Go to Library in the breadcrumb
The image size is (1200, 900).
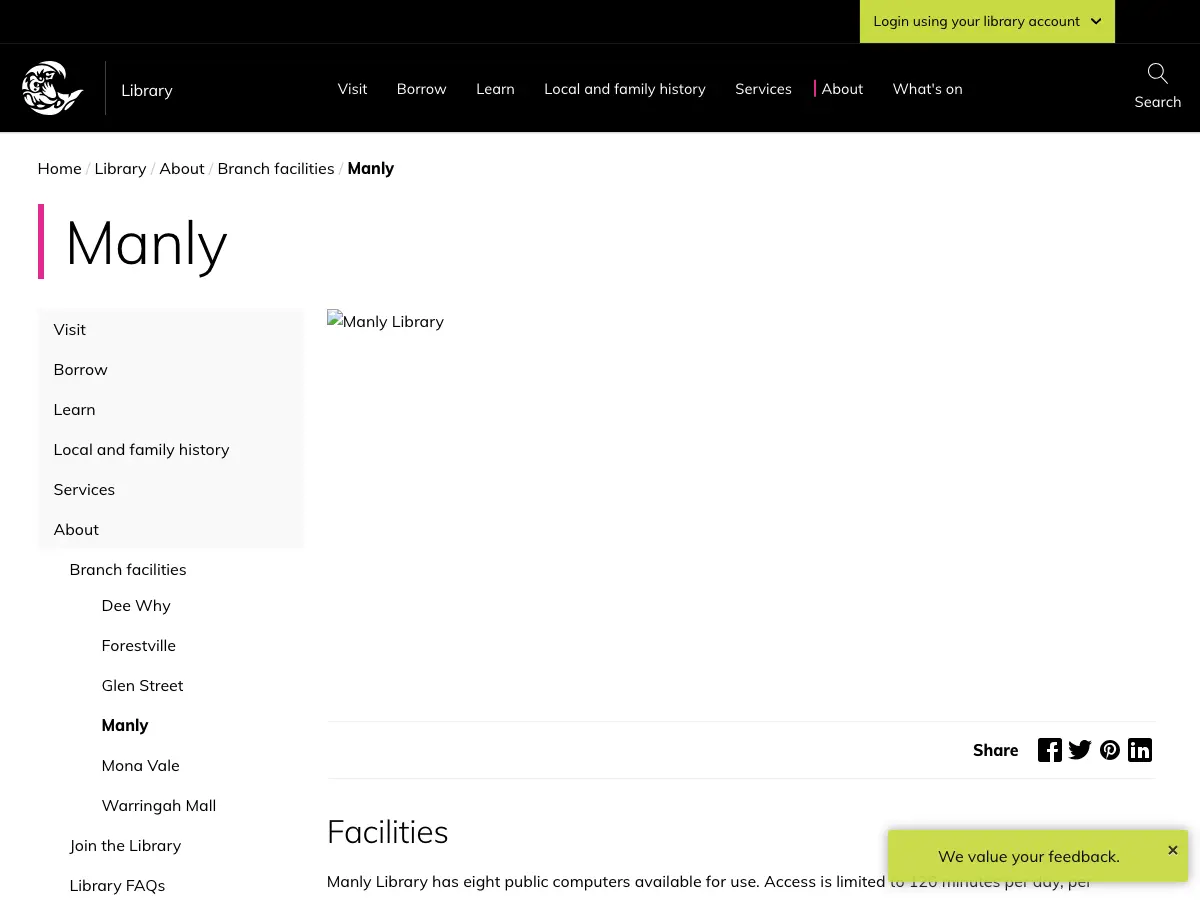(120, 168)
